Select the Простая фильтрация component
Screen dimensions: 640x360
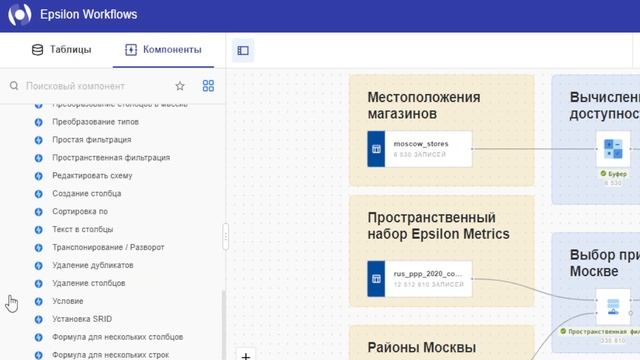pos(92,140)
